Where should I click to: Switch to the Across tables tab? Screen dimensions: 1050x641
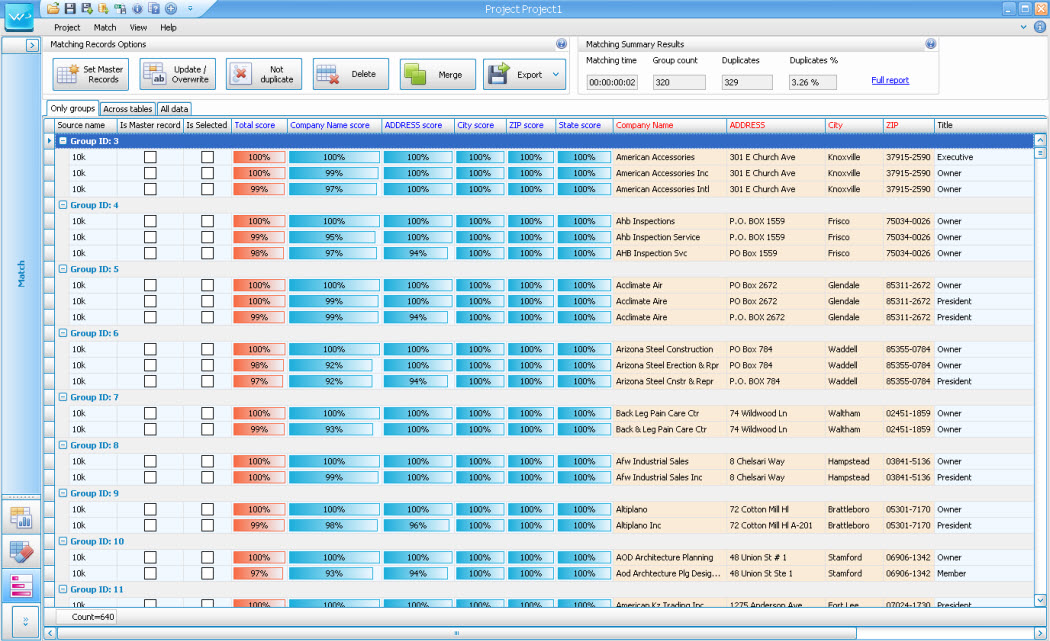tap(127, 108)
